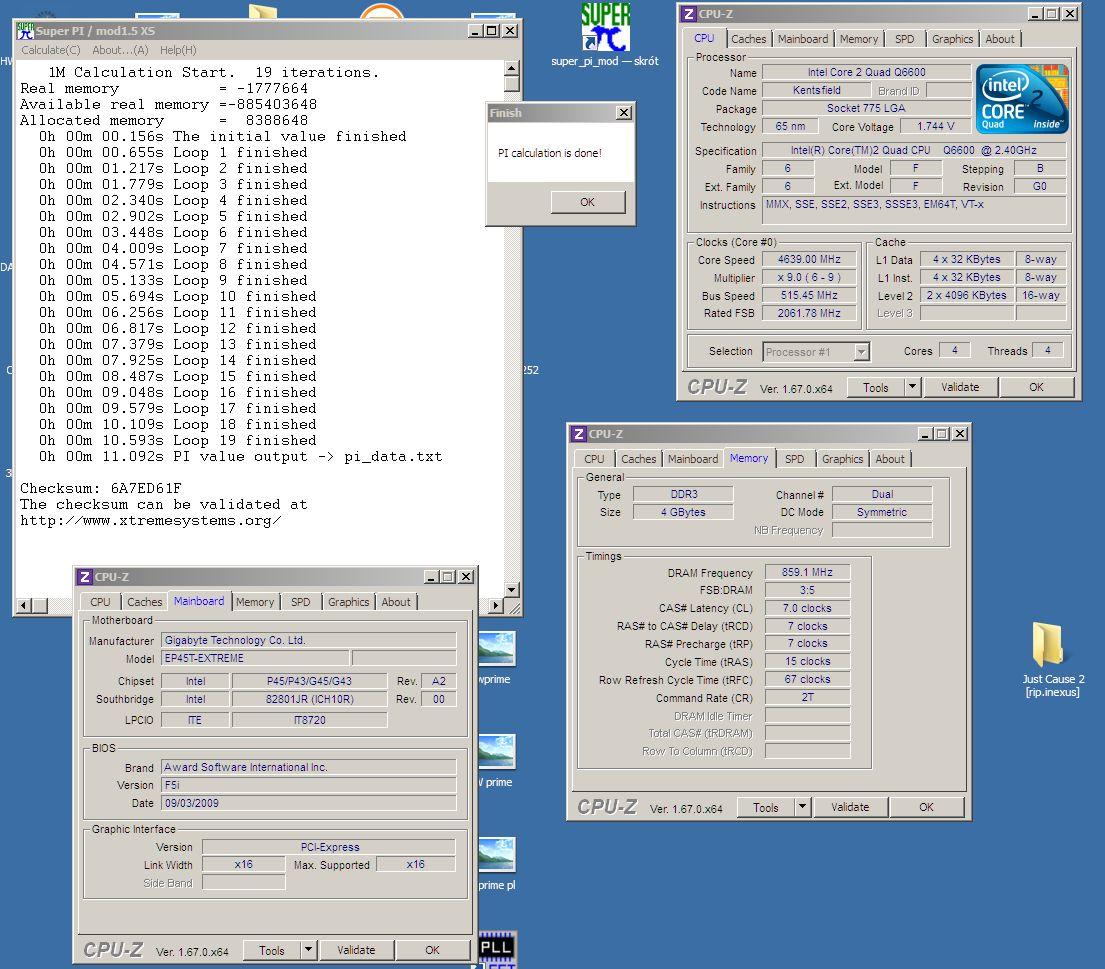Viewport: 1105px width, 969px height.
Task: Select Caches tab in Memory CPU-Z window
Action: [638, 459]
